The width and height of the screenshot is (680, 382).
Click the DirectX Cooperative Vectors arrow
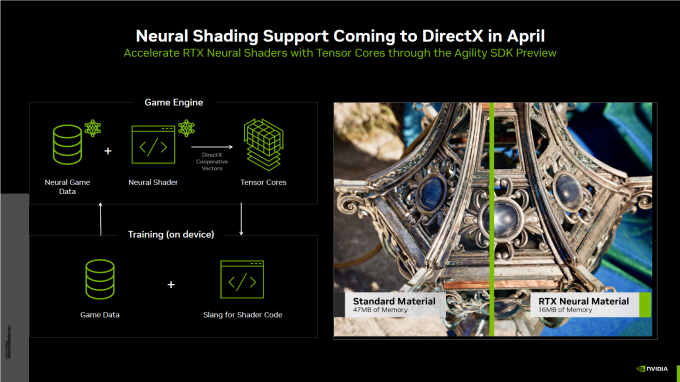pyautogui.click(x=212, y=147)
